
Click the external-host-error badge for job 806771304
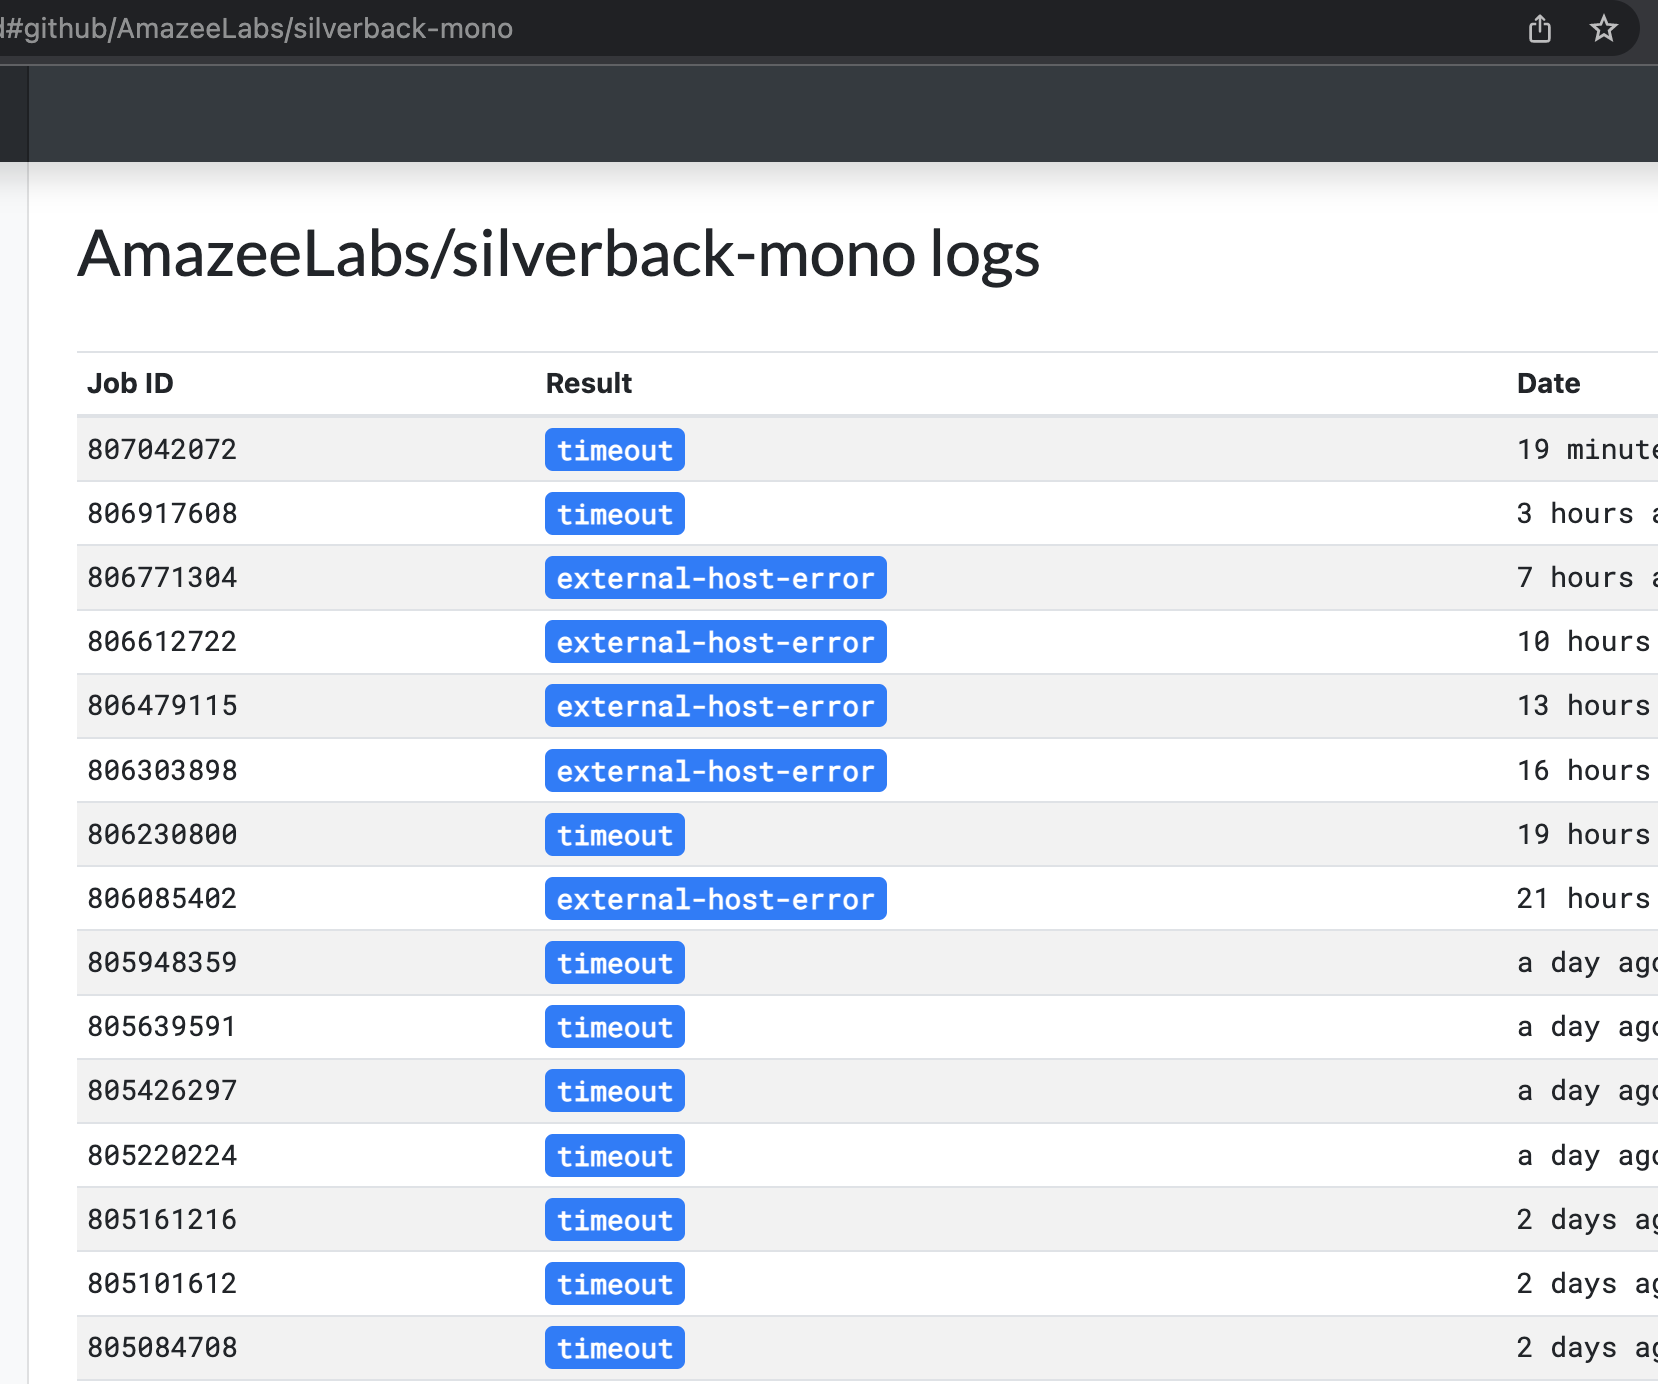point(715,577)
